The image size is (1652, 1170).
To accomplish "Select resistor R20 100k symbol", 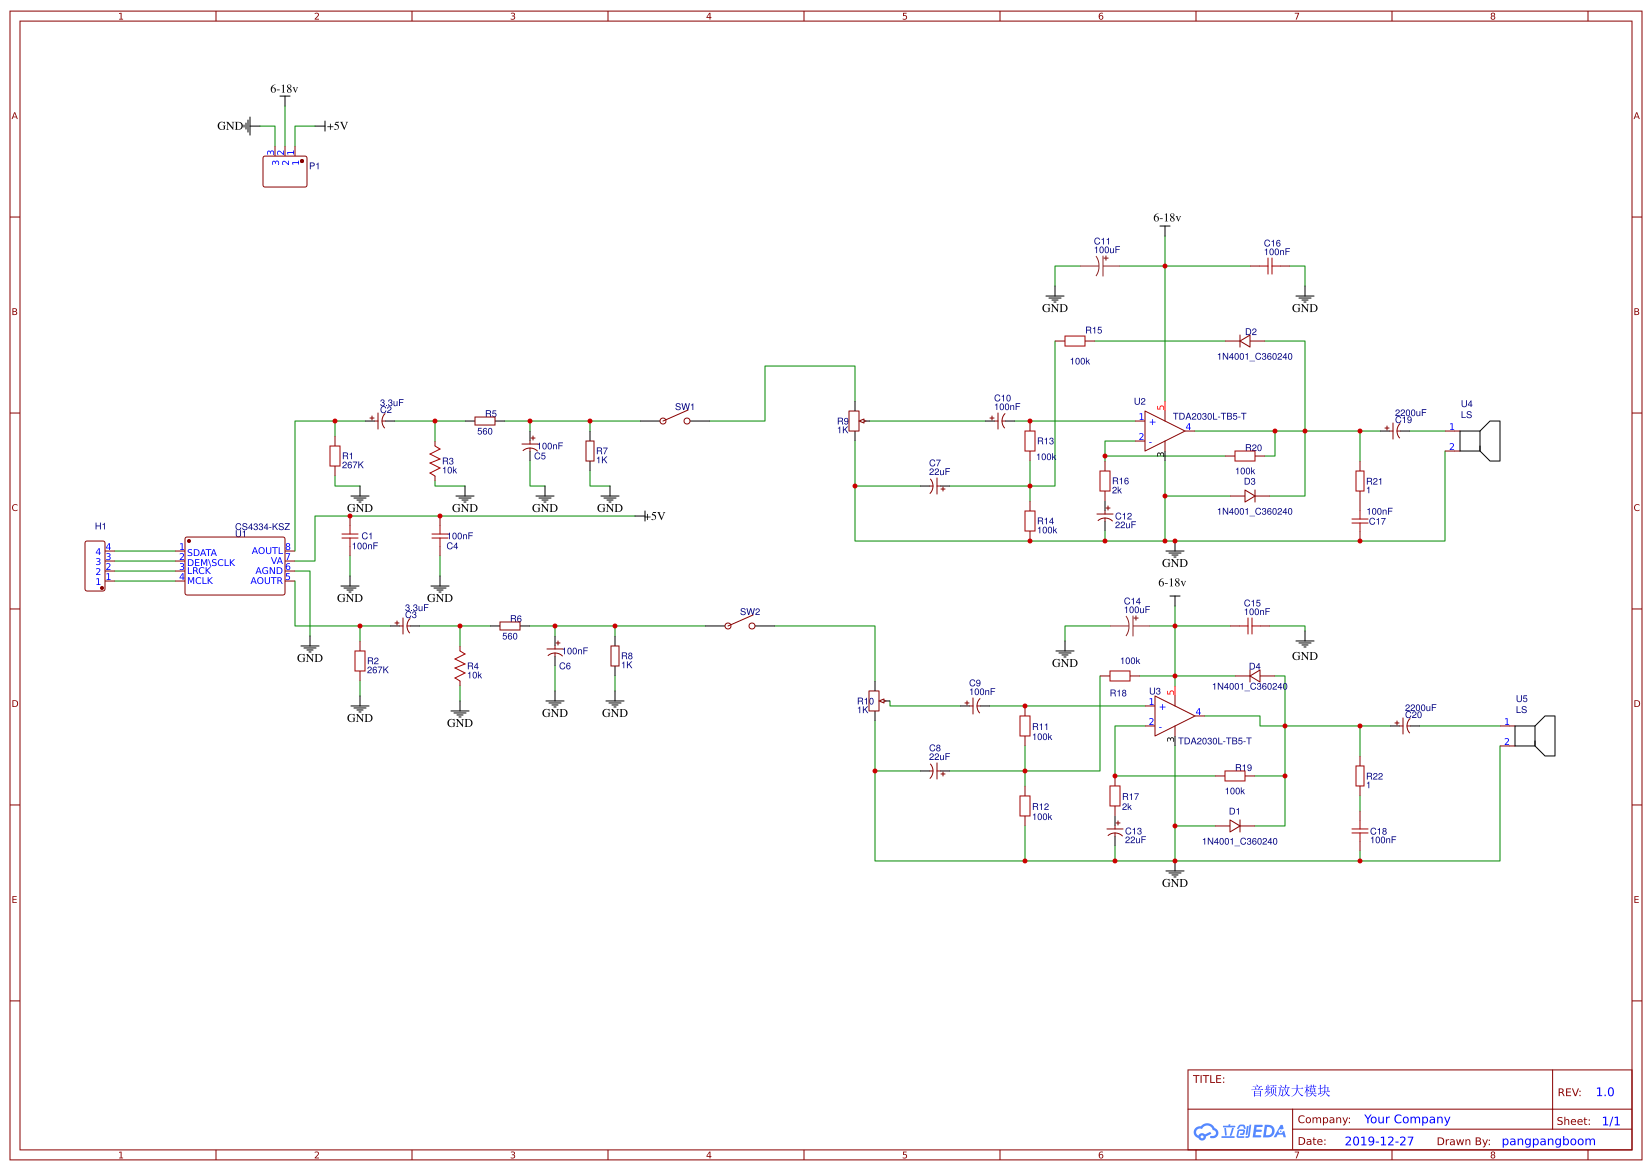I will click(1245, 456).
